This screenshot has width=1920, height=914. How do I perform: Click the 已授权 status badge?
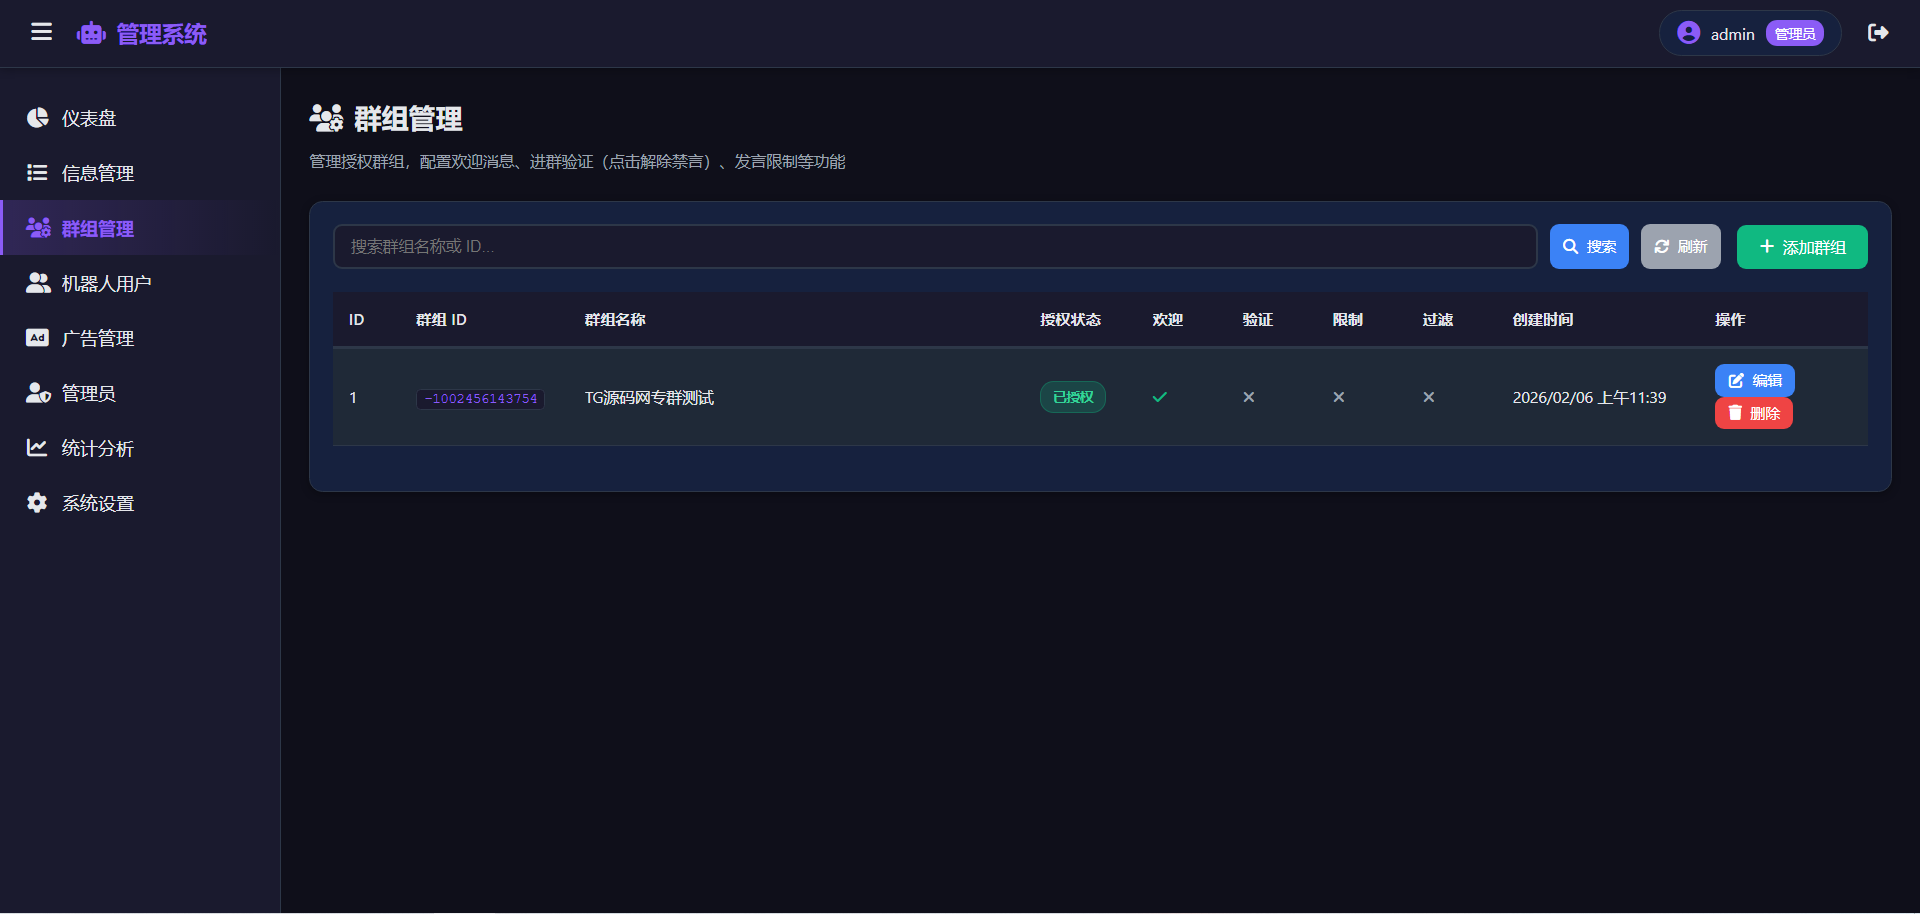click(1072, 397)
